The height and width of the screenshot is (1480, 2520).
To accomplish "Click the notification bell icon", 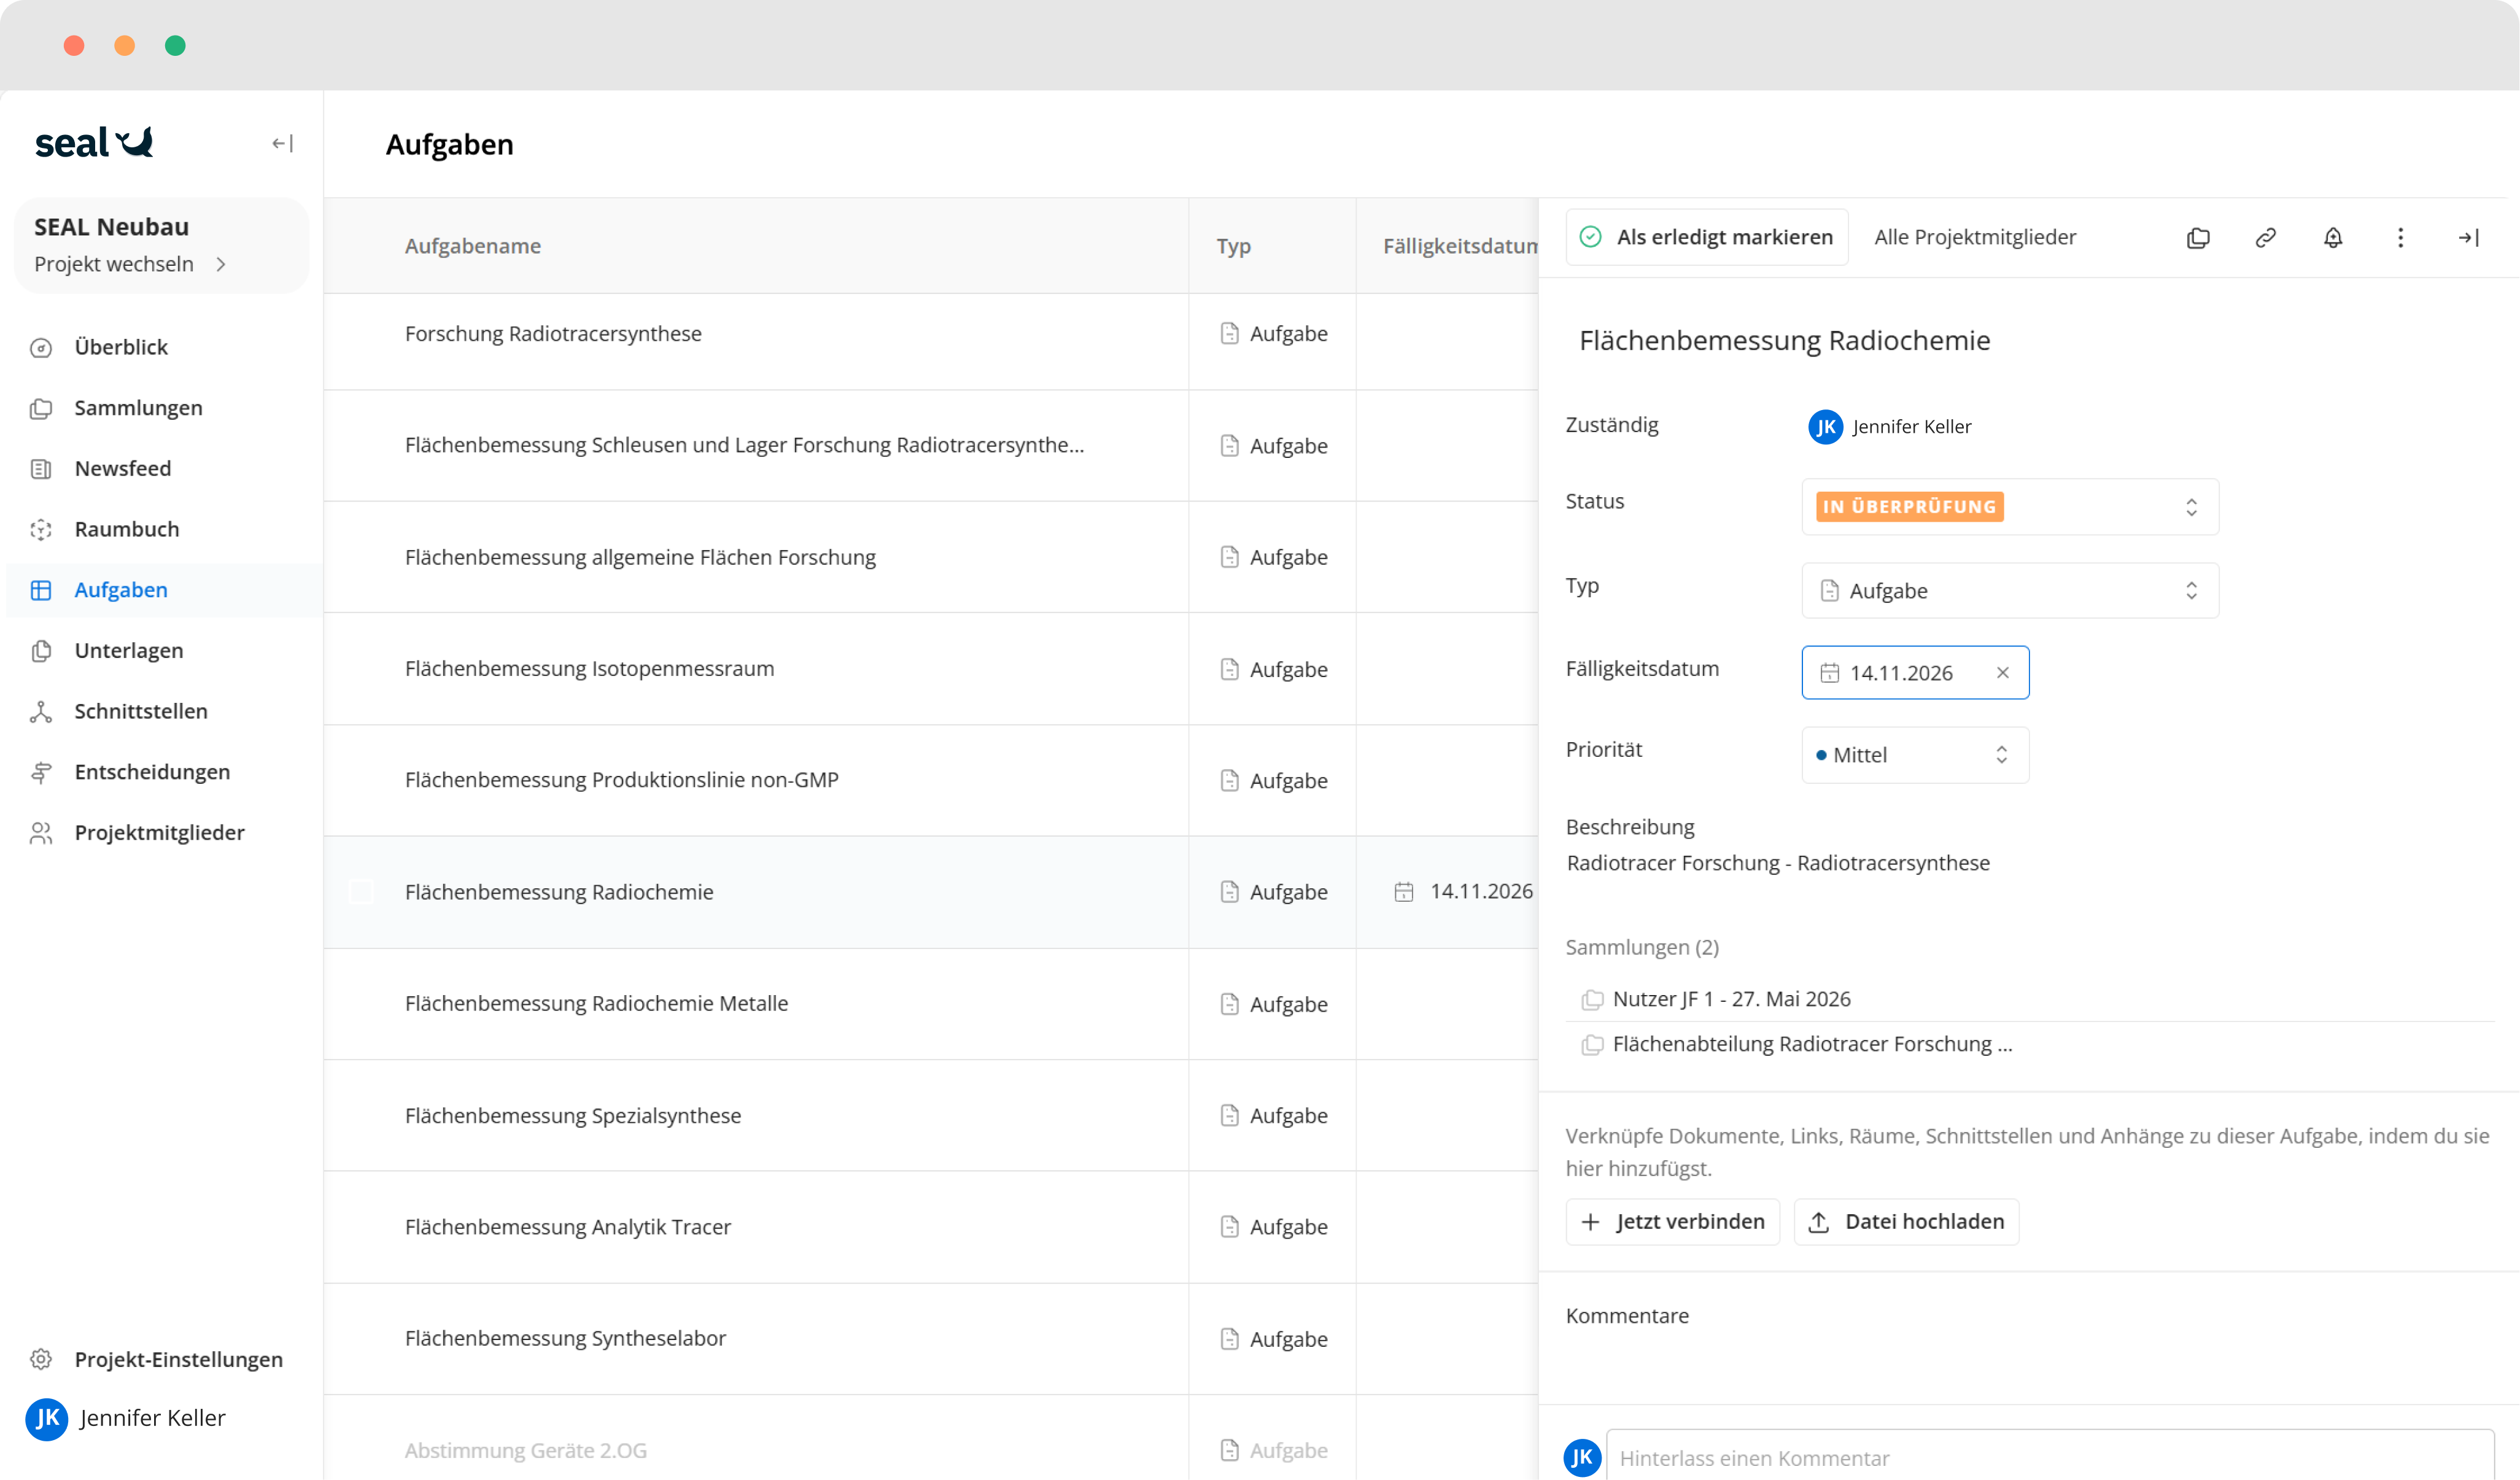I will (x=2332, y=238).
